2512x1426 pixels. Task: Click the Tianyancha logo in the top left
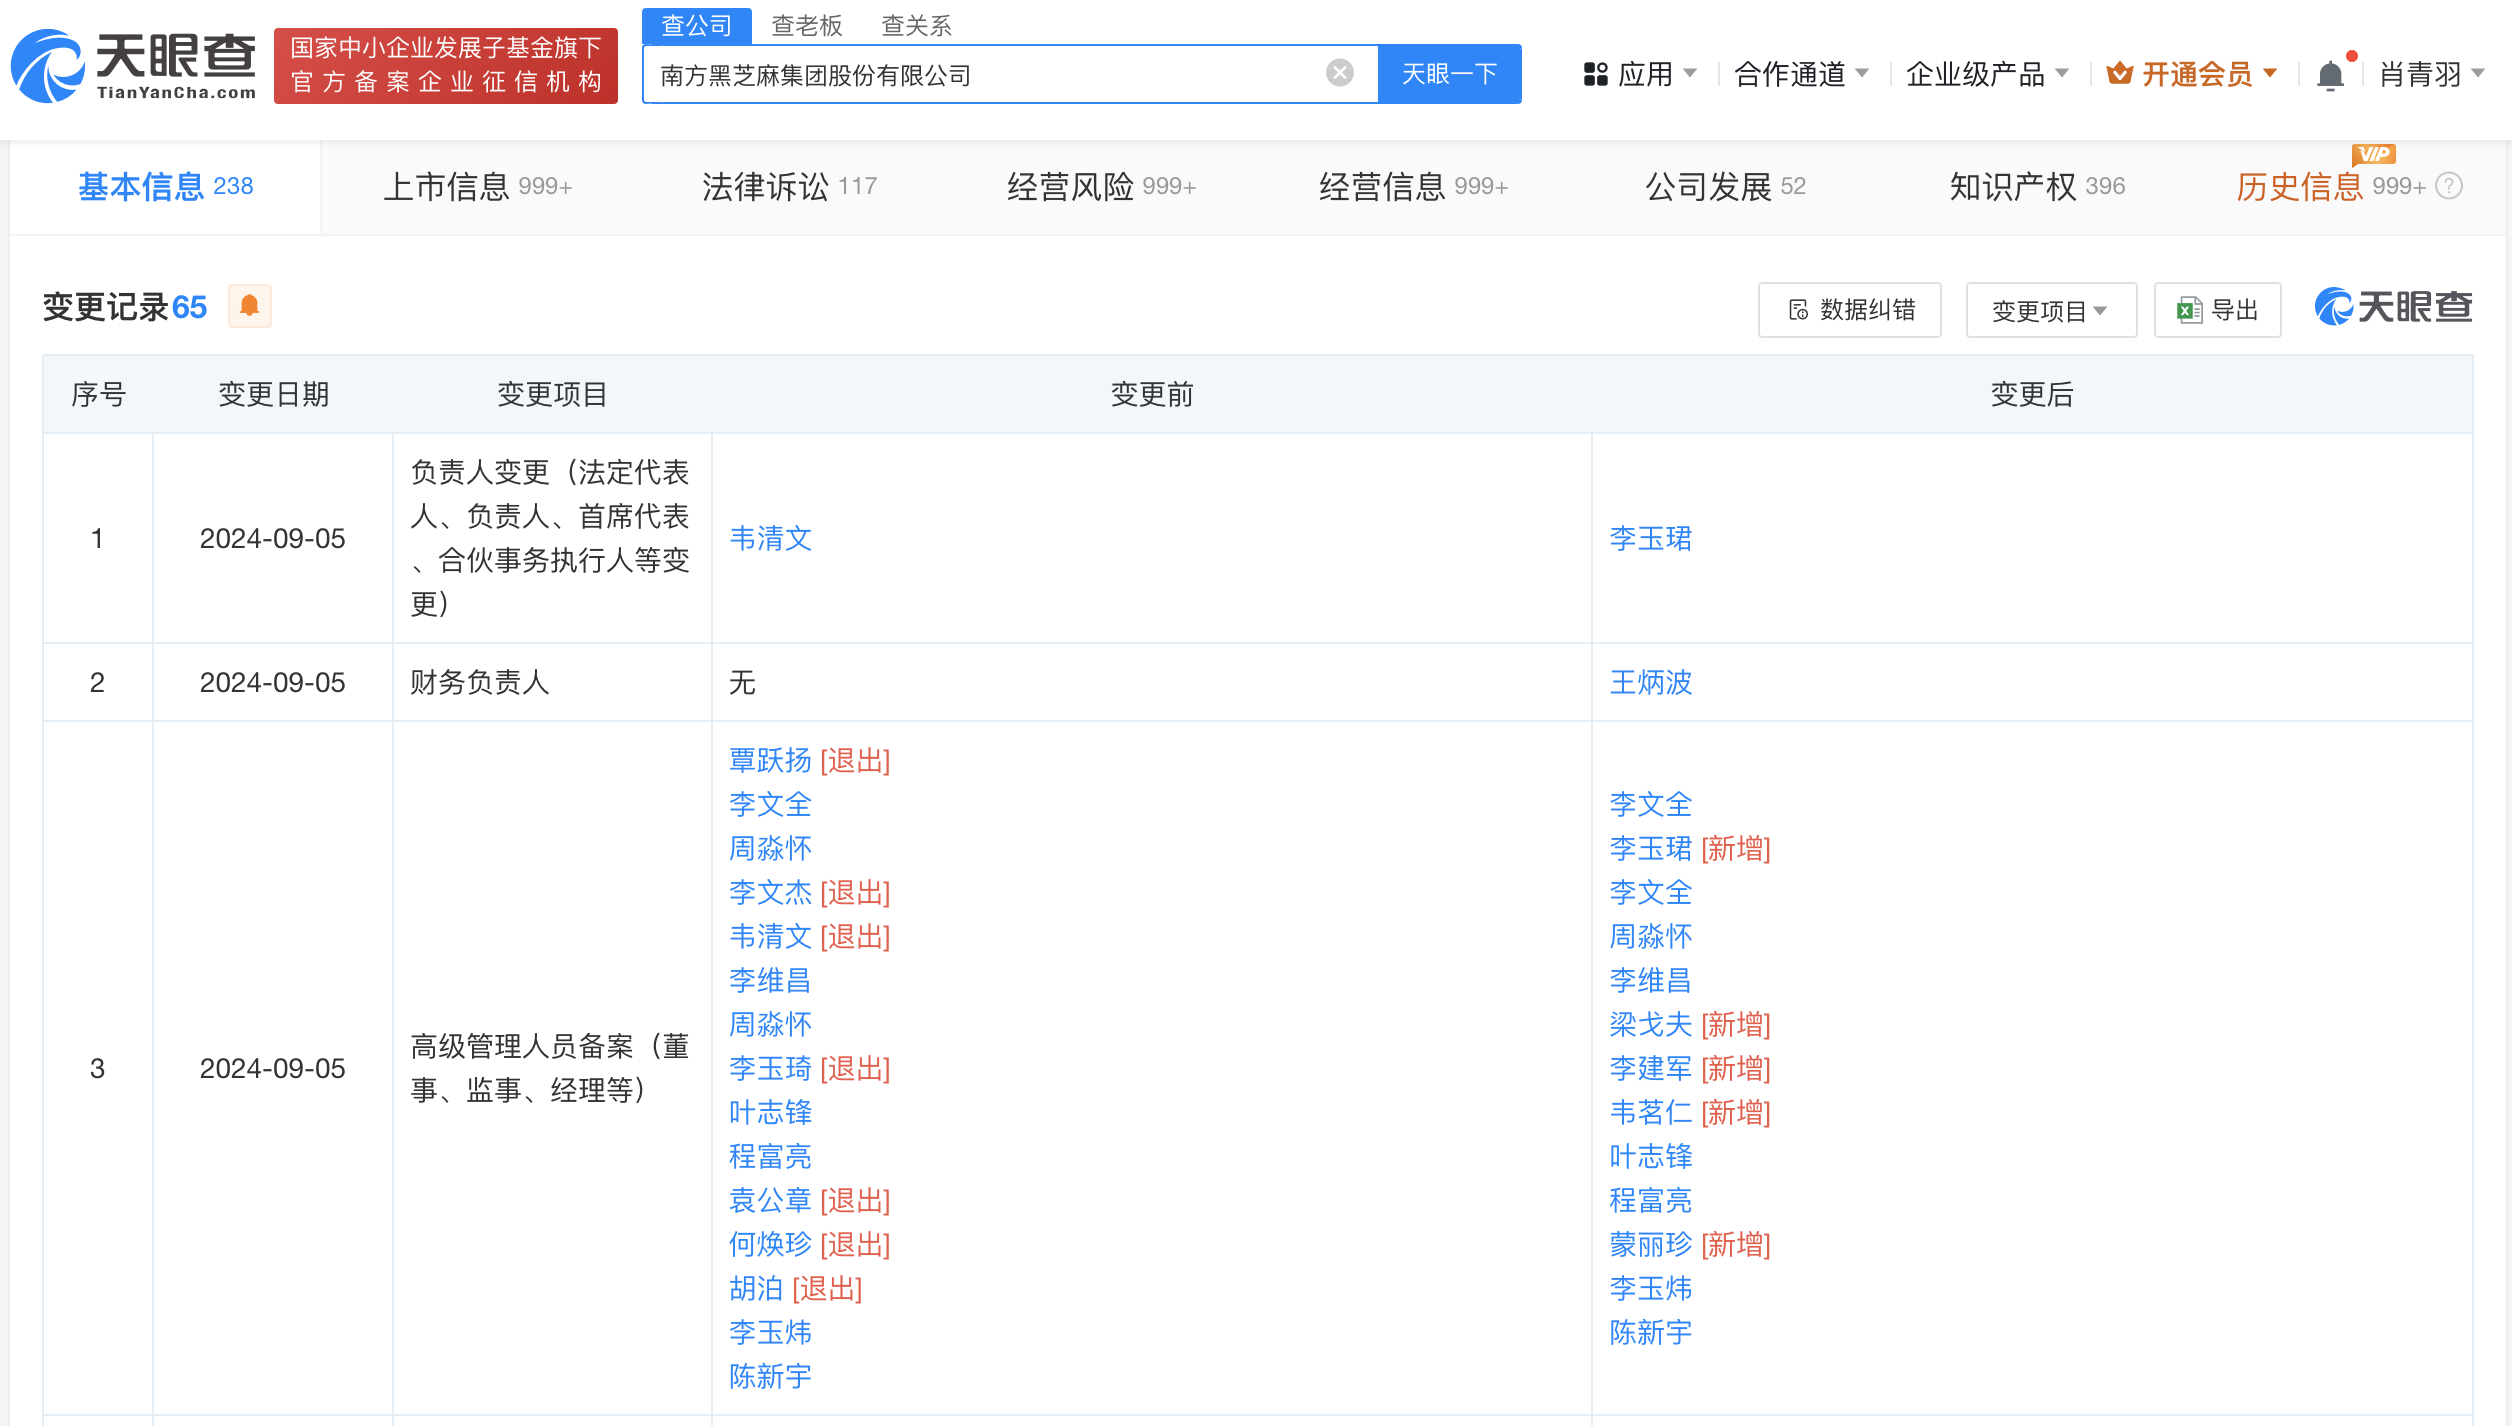(x=135, y=65)
